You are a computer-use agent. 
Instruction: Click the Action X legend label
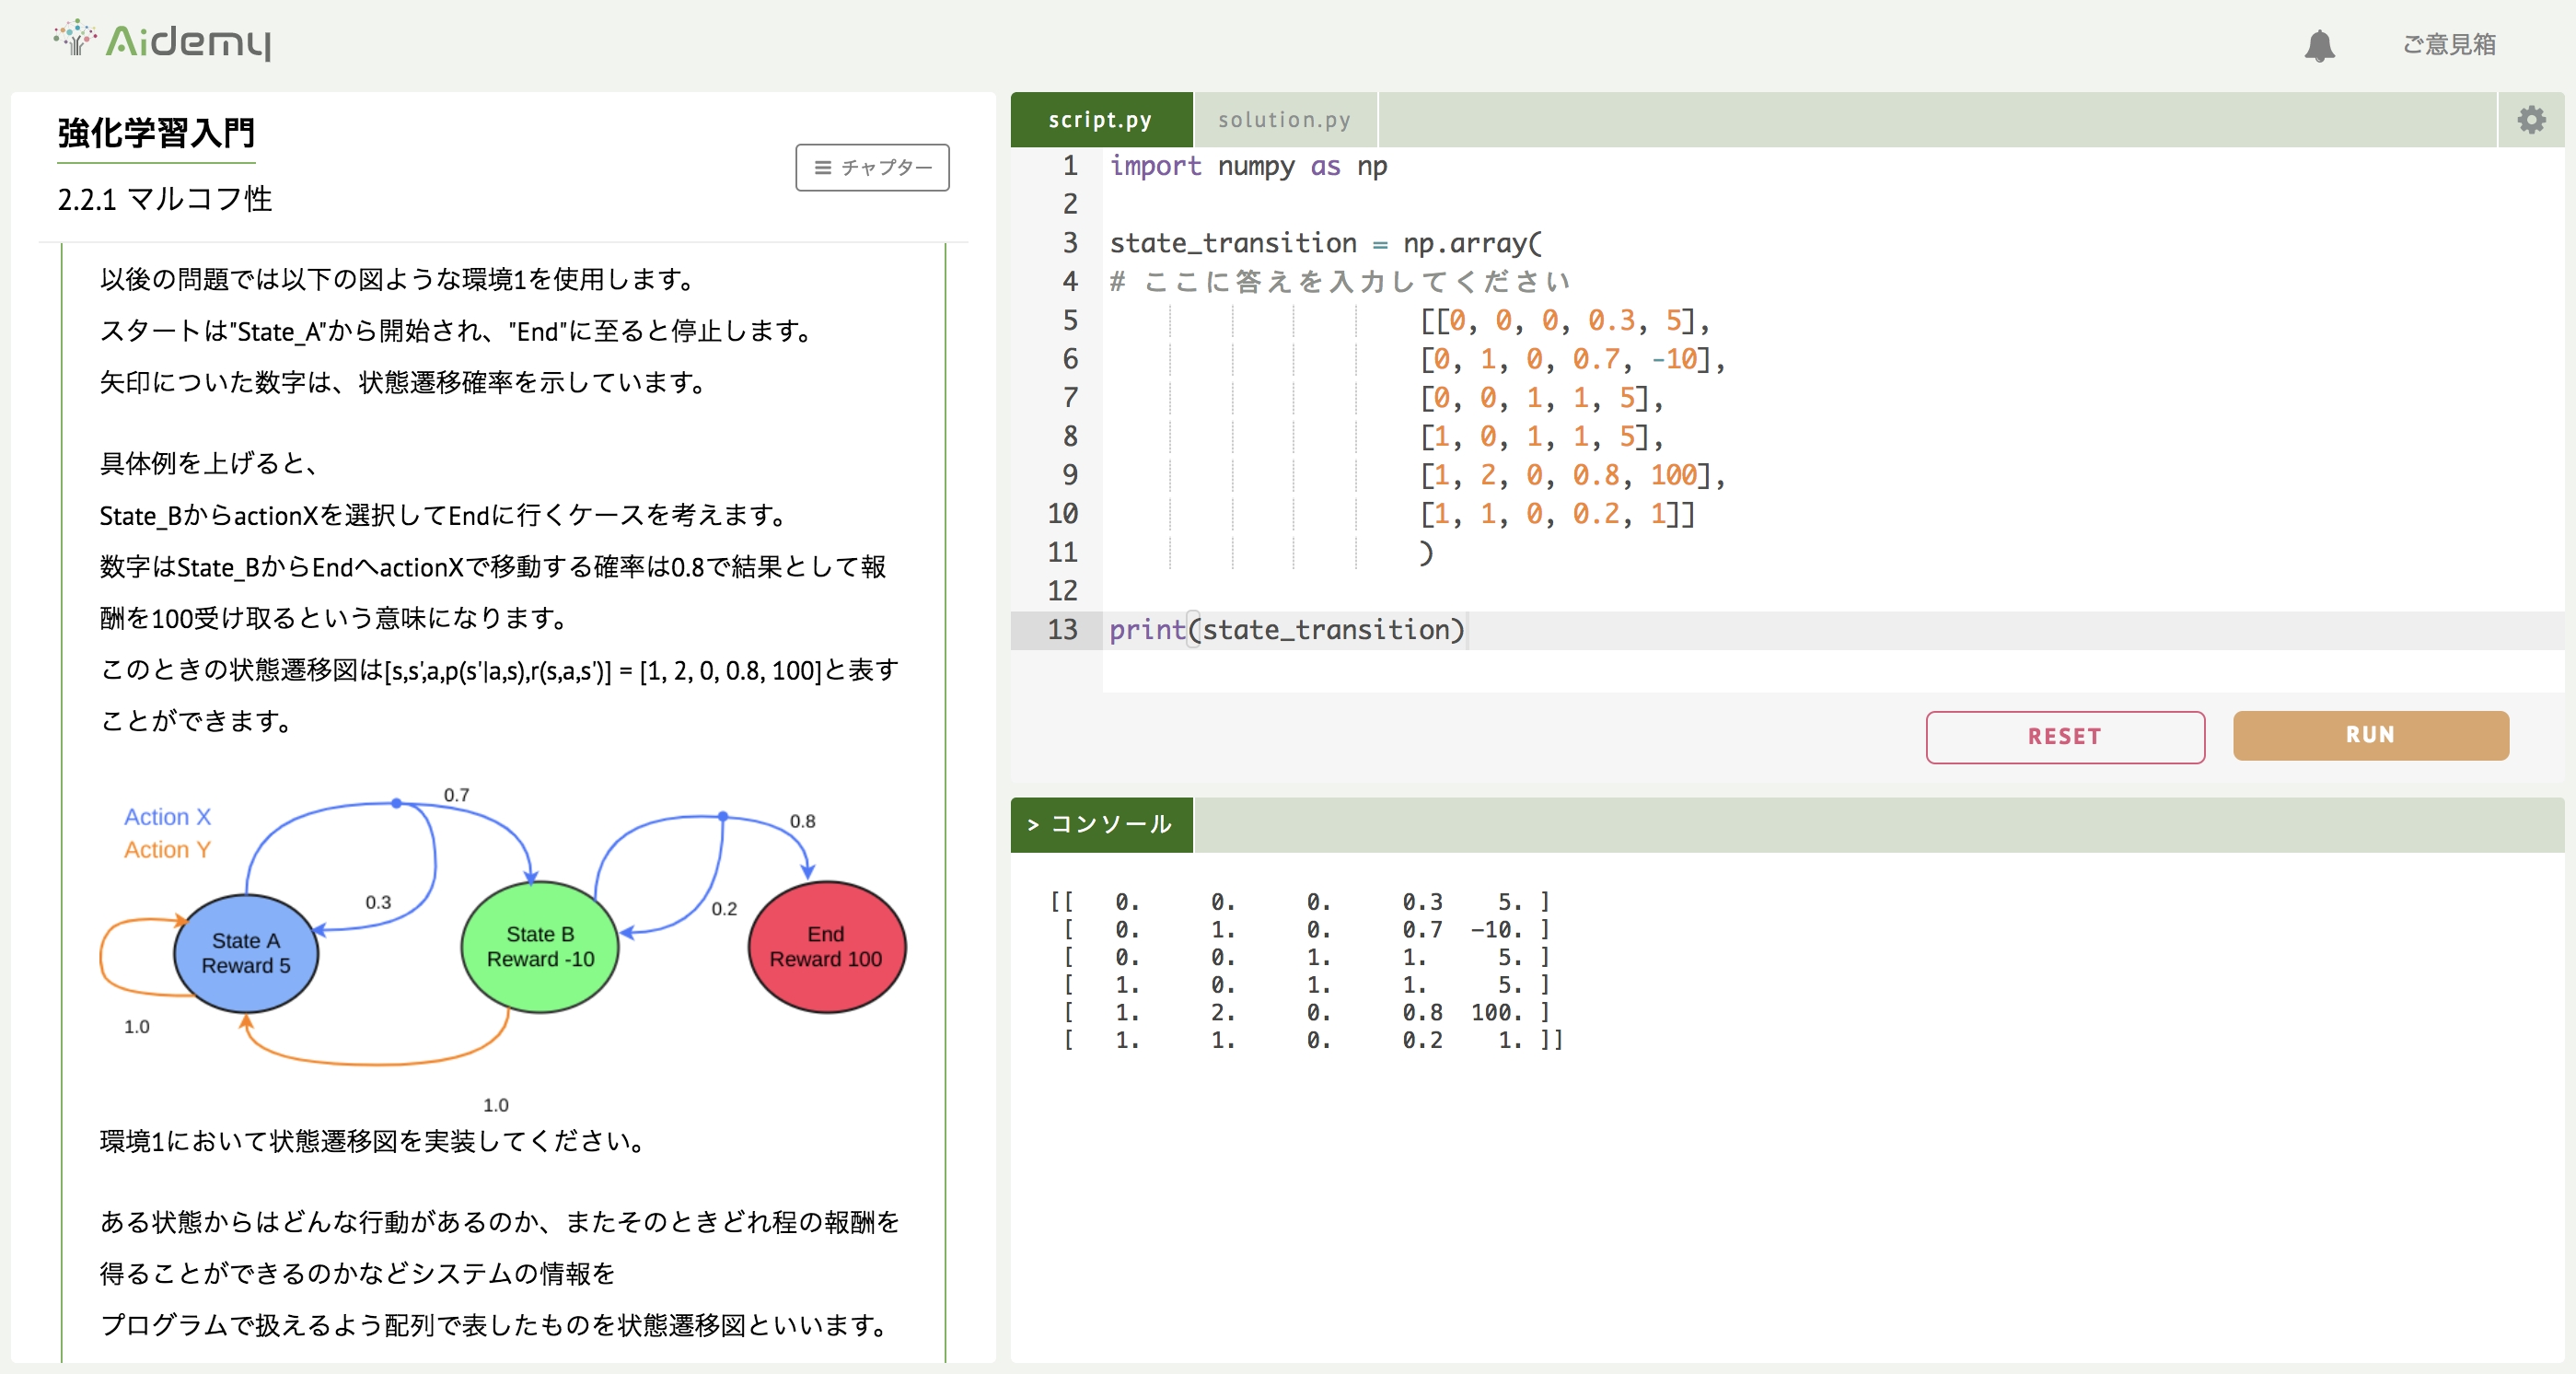(167, 817)
